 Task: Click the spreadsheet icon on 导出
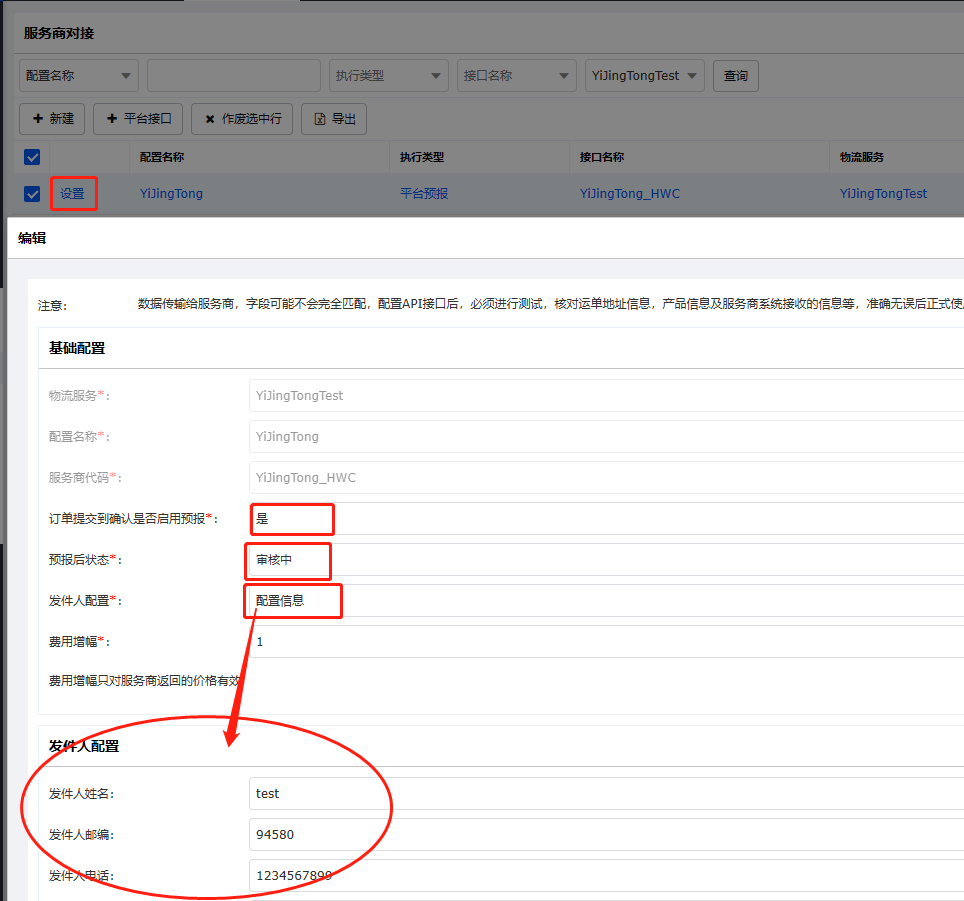pos(320,119)
